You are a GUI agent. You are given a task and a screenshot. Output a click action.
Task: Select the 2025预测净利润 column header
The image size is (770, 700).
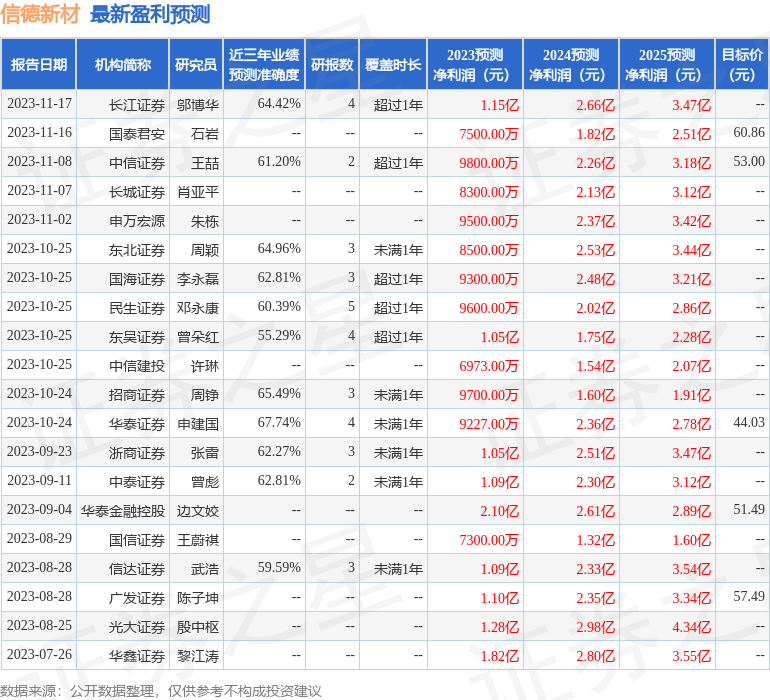pyautogui.click(x=667, y=64)
